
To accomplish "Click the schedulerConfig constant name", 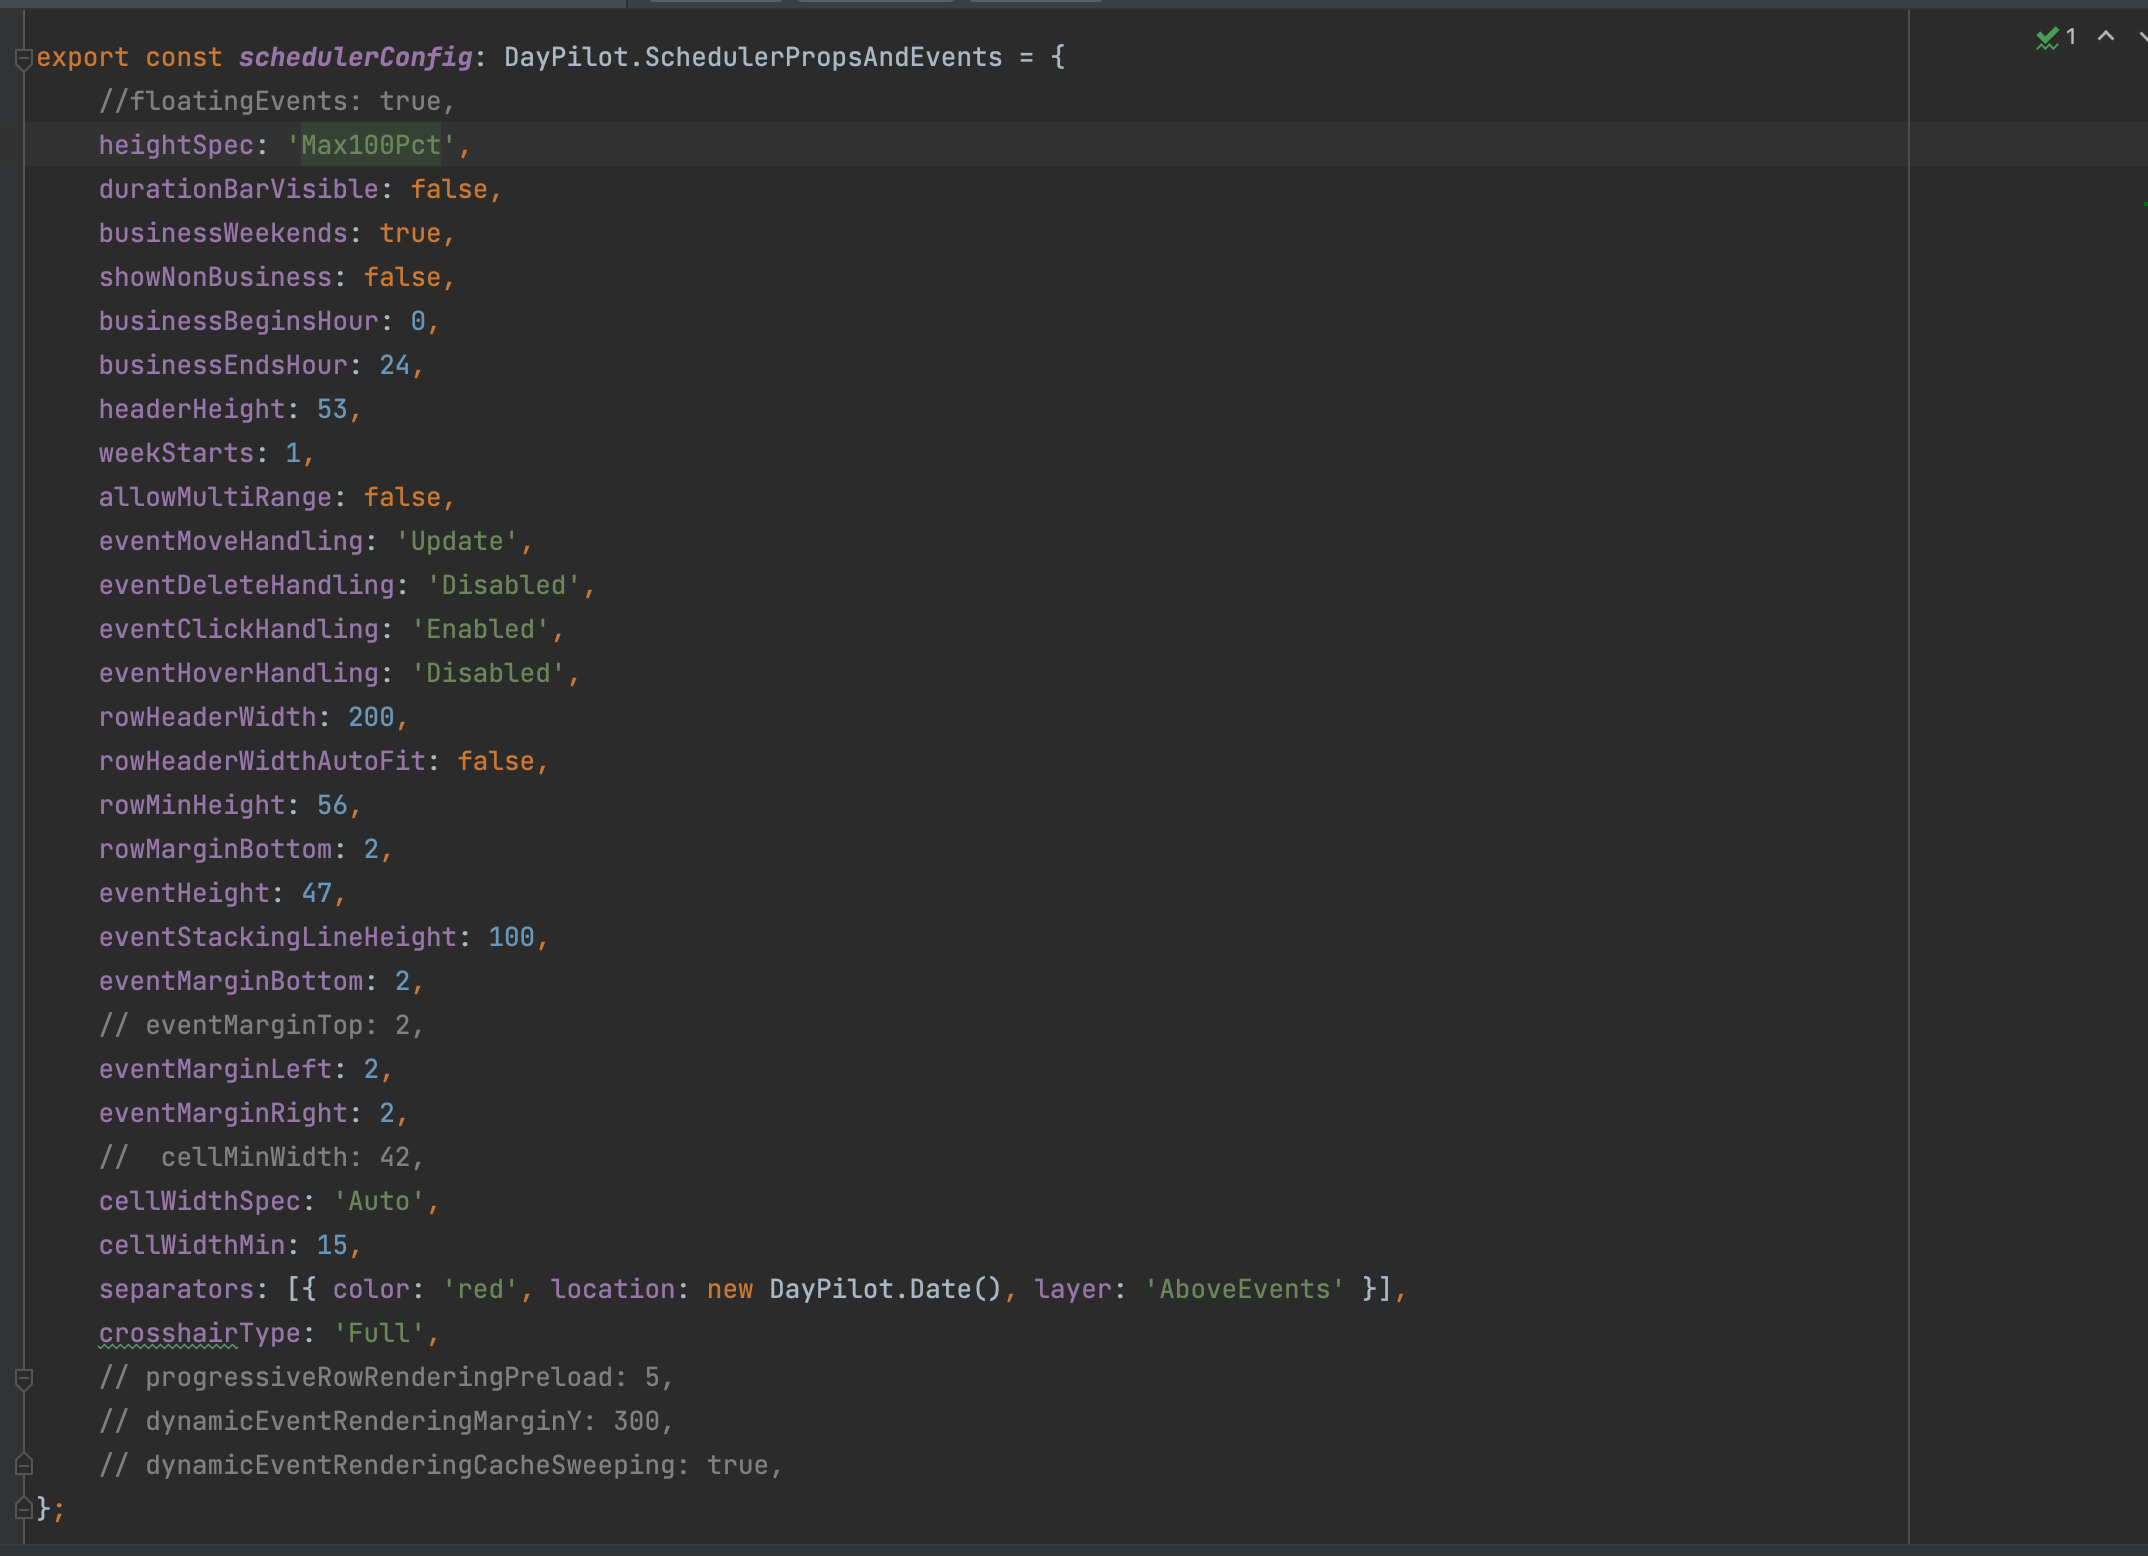I will (355, 57).
